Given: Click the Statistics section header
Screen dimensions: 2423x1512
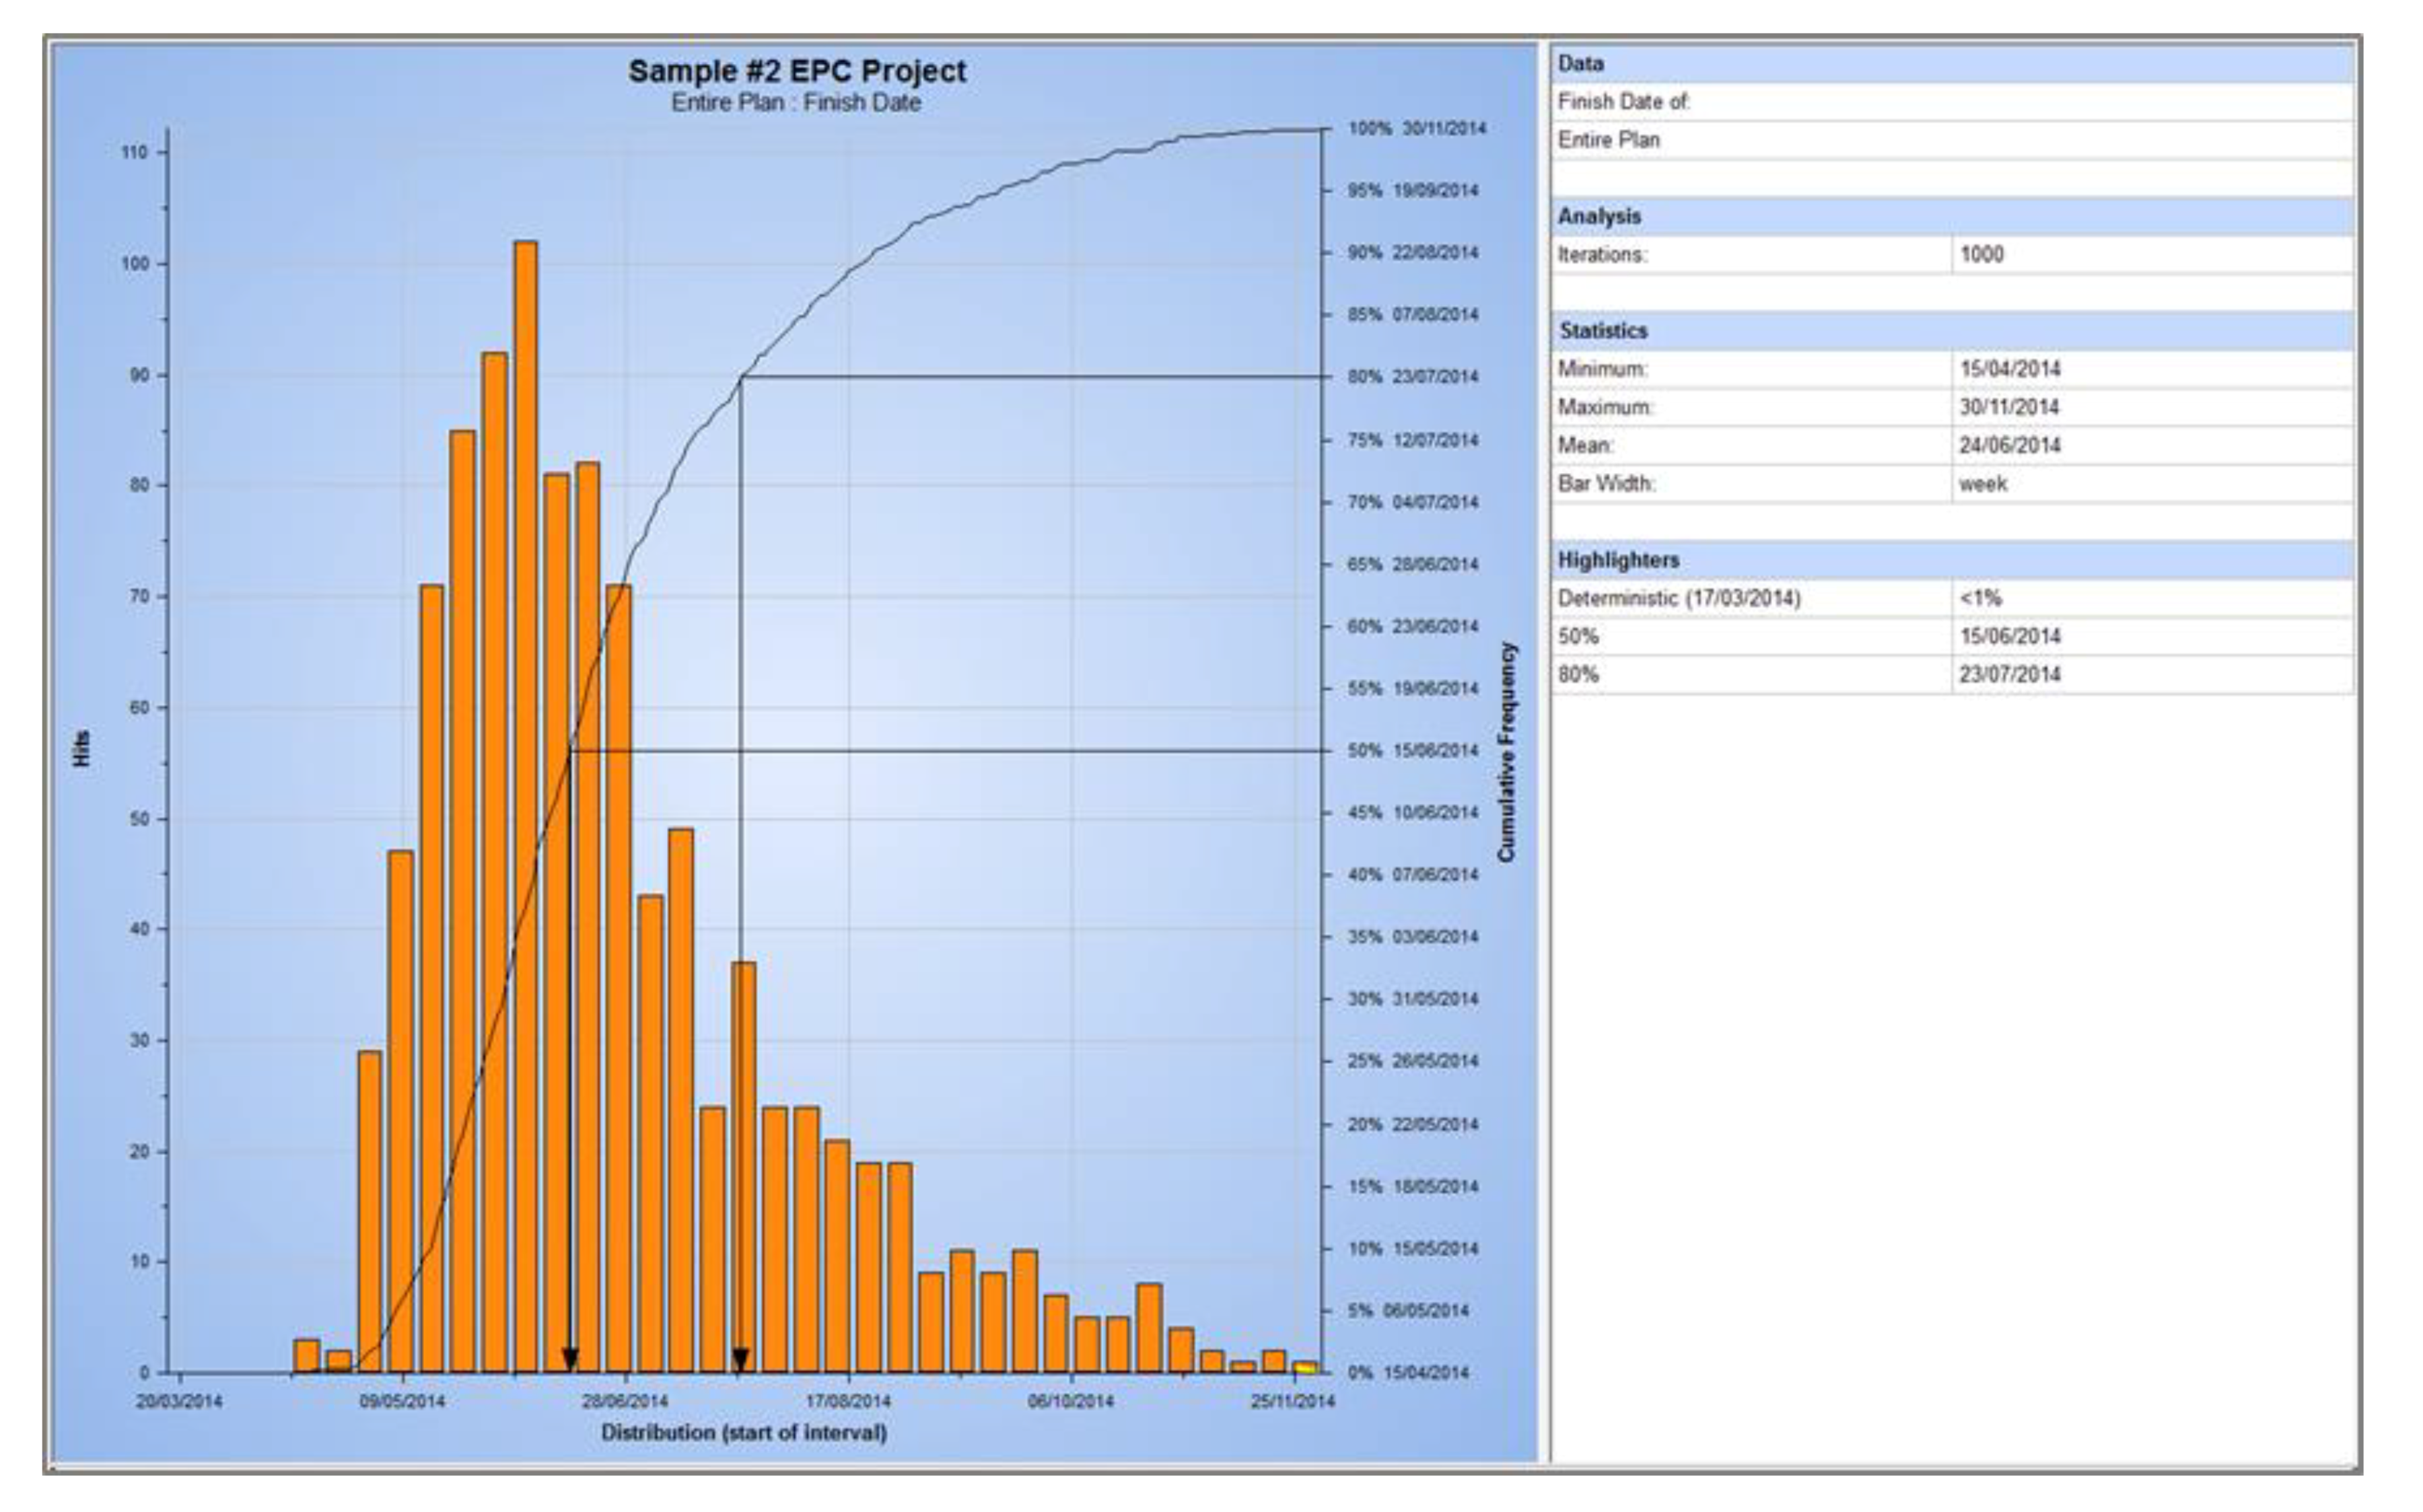Looking at the screenshot, I should (x=1603, y=331).
